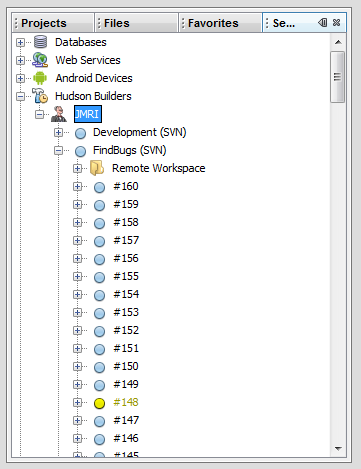
Task: Expand the Databases node
Action: 20,42
